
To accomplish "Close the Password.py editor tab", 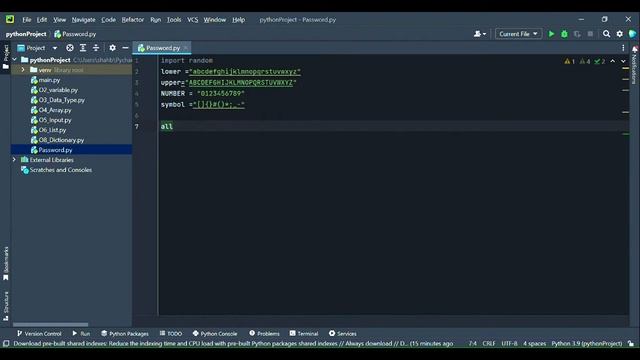I will point(186,48).
